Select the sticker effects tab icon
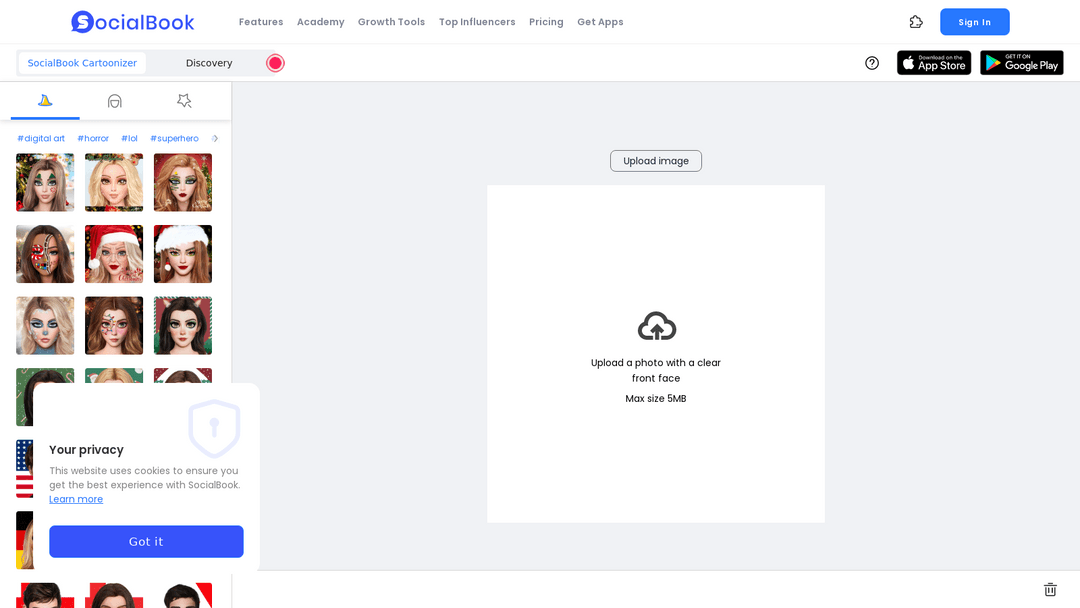Image resolution: width=1080 pixels, height=608 pixels. coord(184,101)
